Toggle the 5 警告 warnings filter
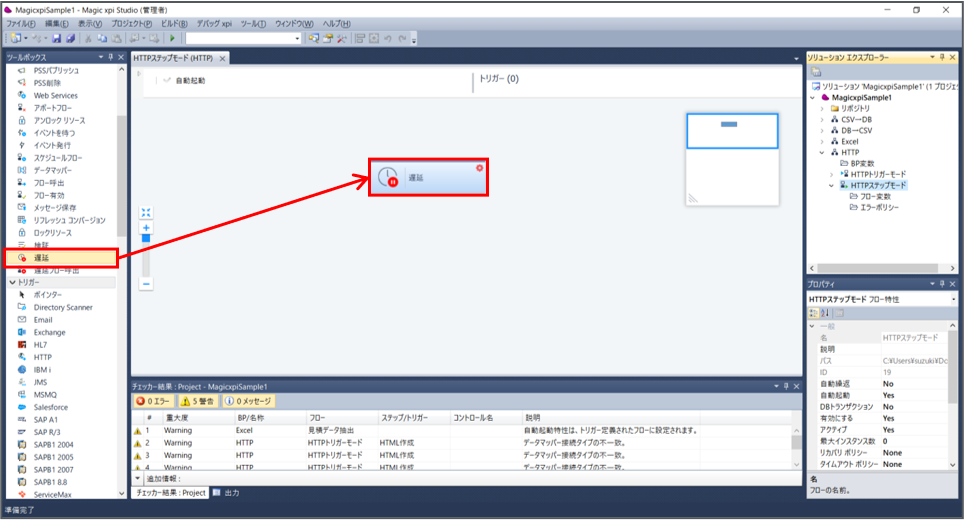This screenshot has height=520, width=964. pyautogui.click(x=204, y=401)
